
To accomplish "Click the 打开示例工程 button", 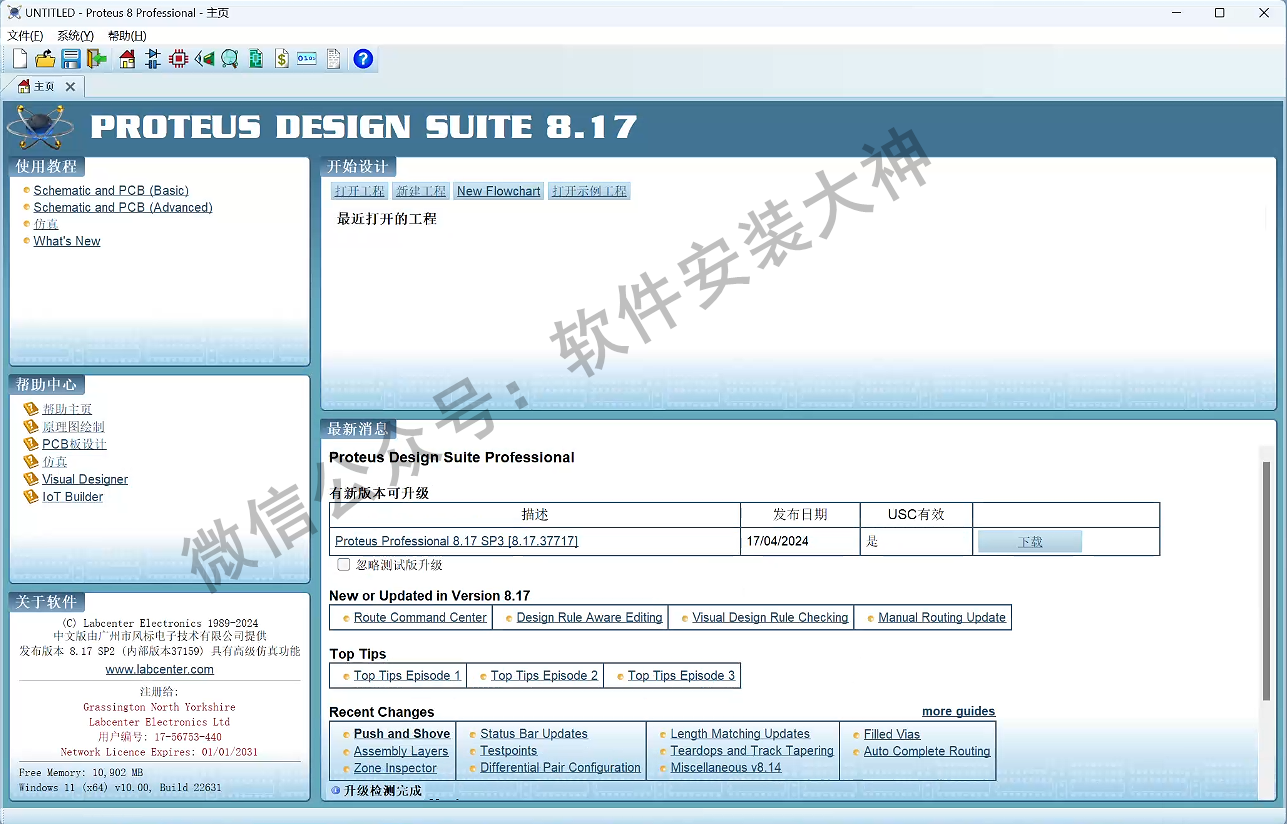I will click(590, 191).
